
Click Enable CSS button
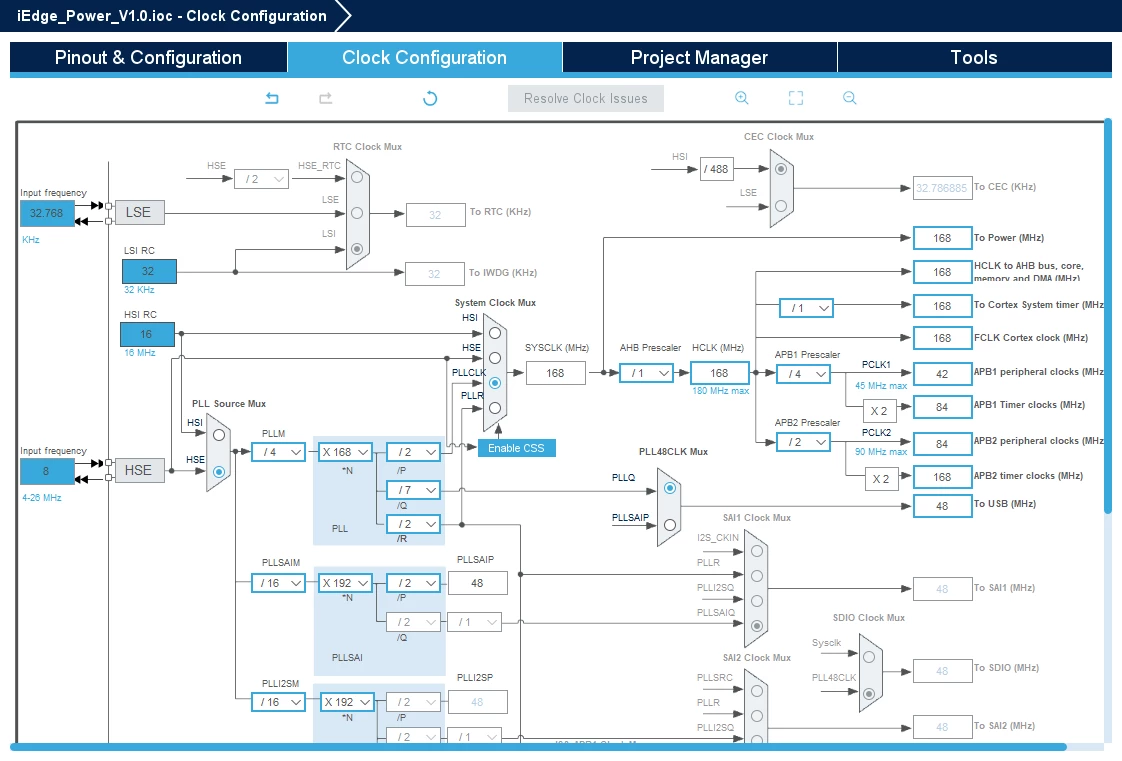(516, 448)
